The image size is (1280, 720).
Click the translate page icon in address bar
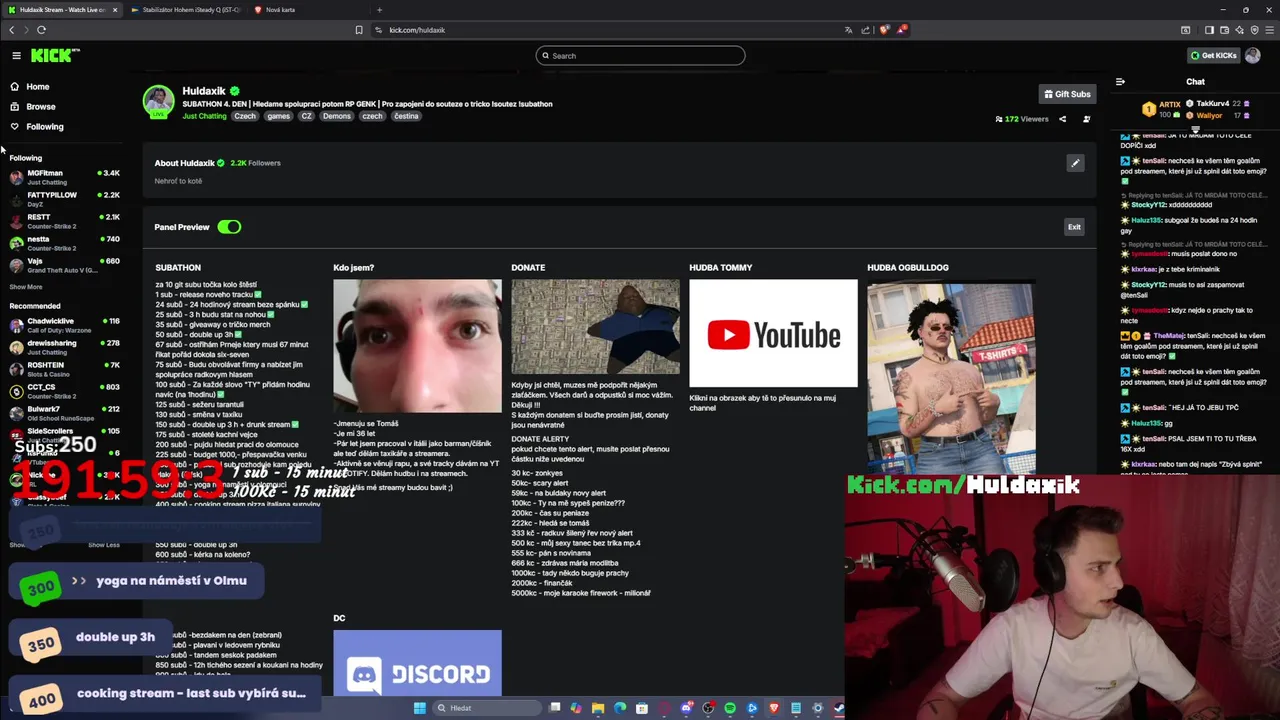[849, 30]
